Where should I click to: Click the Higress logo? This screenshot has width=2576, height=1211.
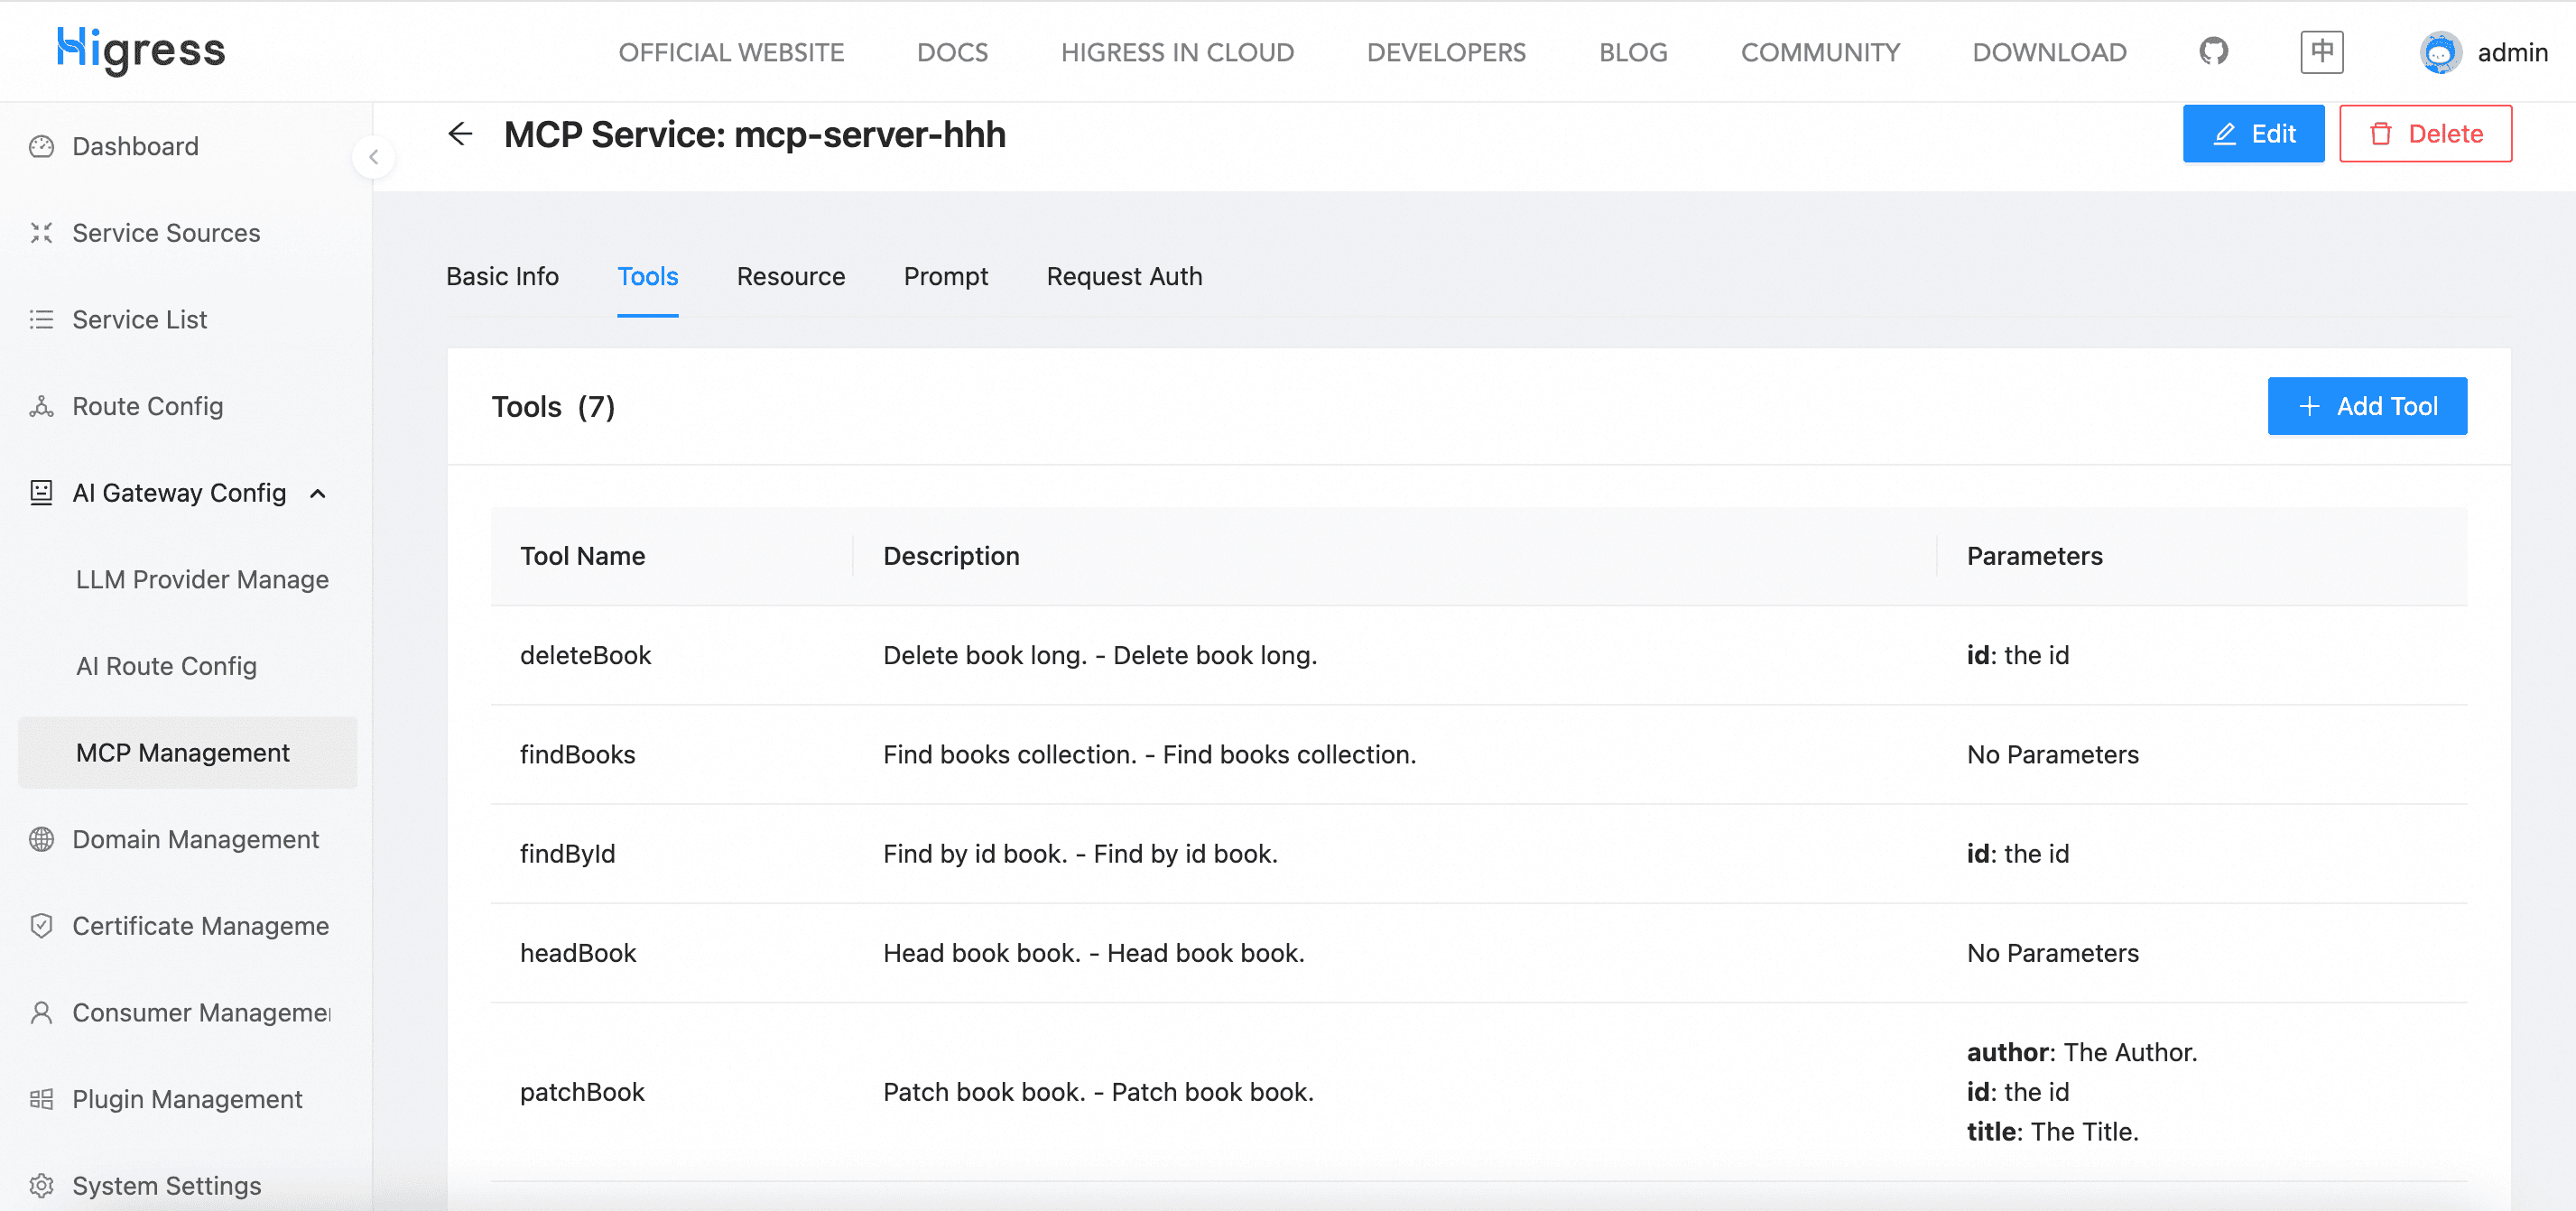click(141, 50)
